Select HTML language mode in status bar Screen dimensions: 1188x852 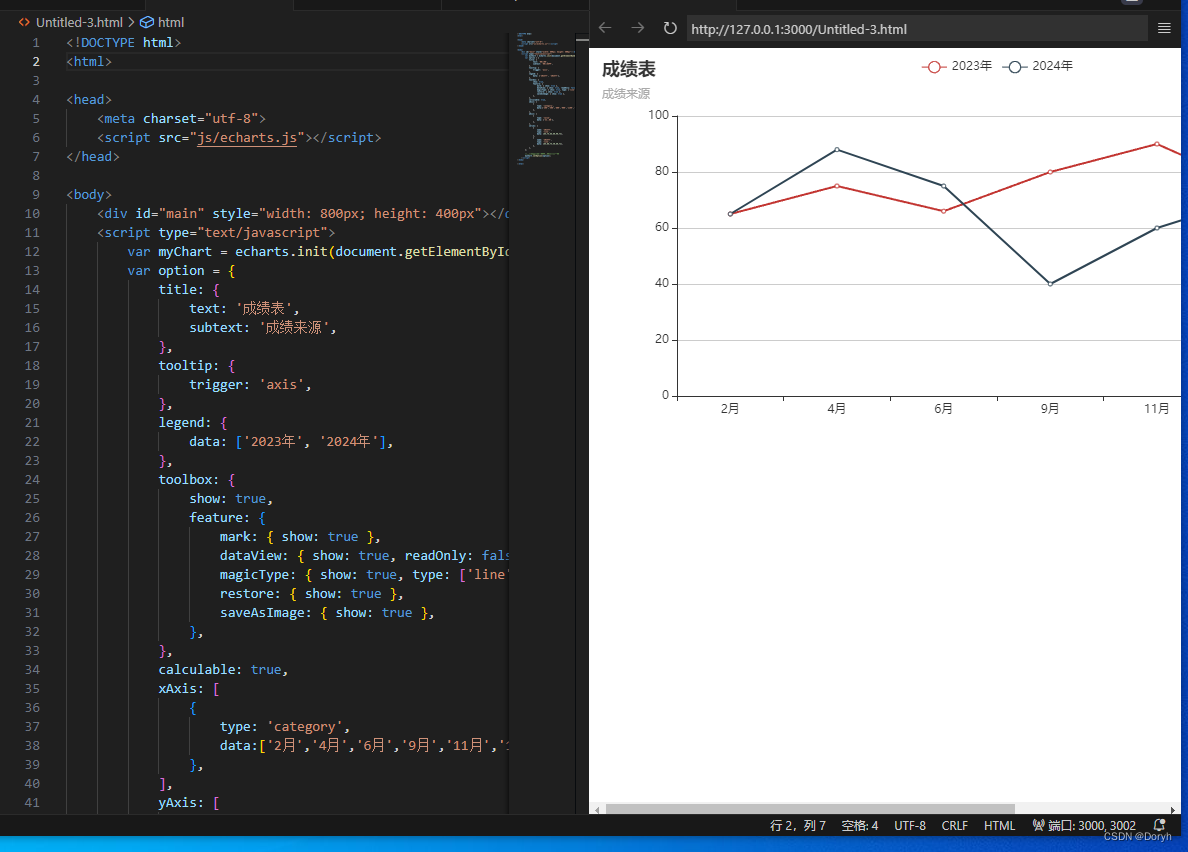coord(999,825)
